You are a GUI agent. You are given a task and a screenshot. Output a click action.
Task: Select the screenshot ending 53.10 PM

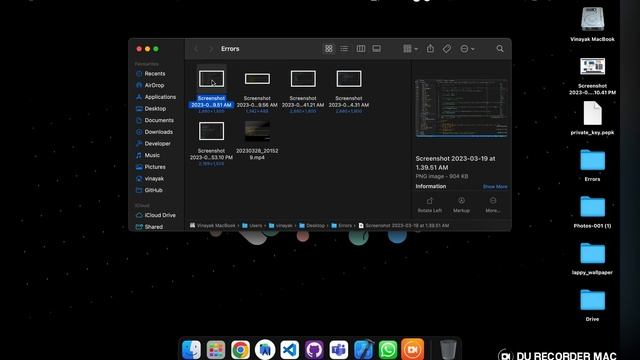pyautogui.click(x=211, y=131)
